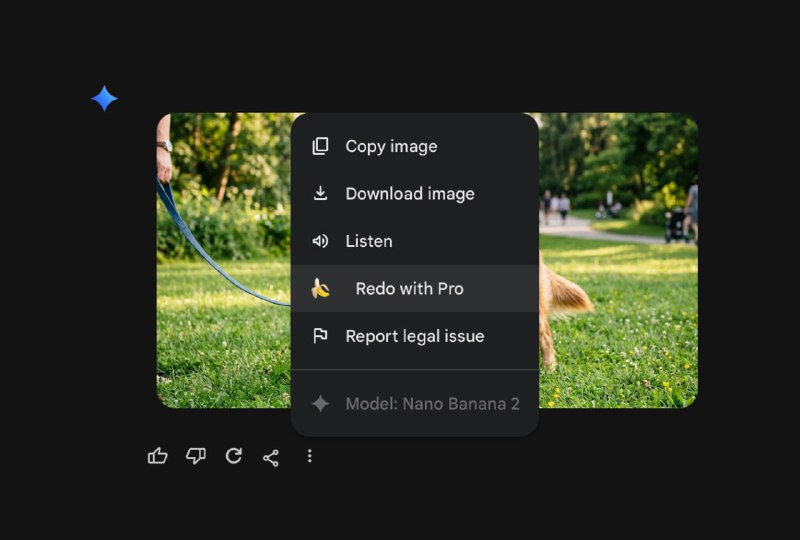Mark the response with thumbs down
Viewport: 800px width, 540px height.
196,456
